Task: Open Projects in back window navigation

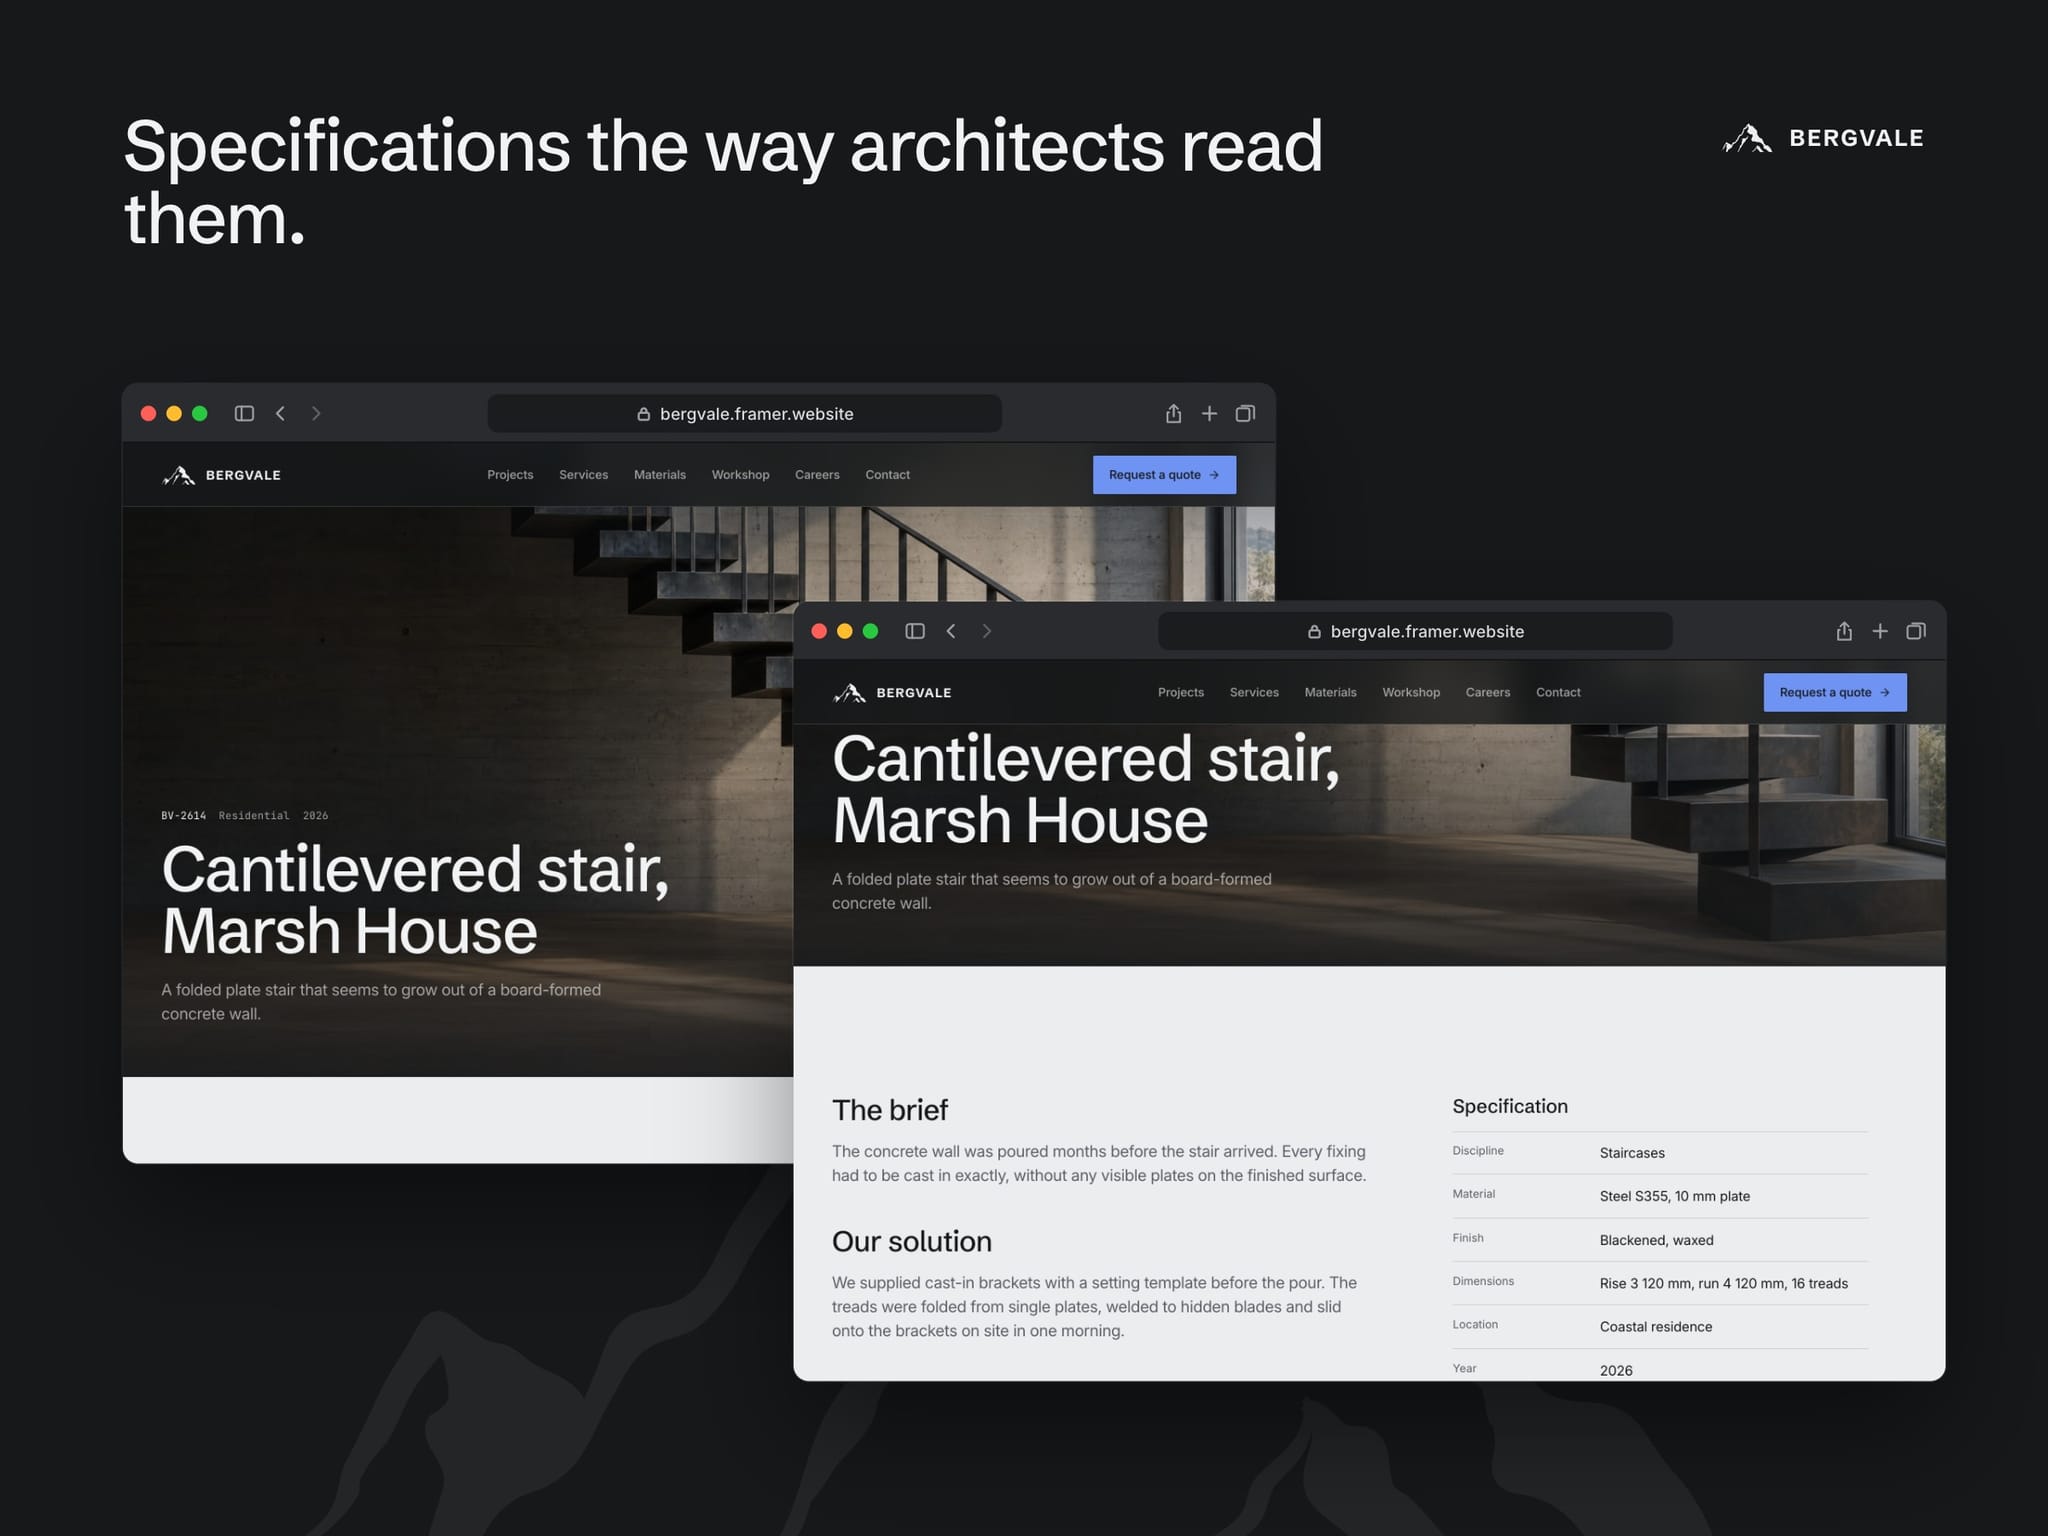Action: pyautogui.click(x=510, y=475)
